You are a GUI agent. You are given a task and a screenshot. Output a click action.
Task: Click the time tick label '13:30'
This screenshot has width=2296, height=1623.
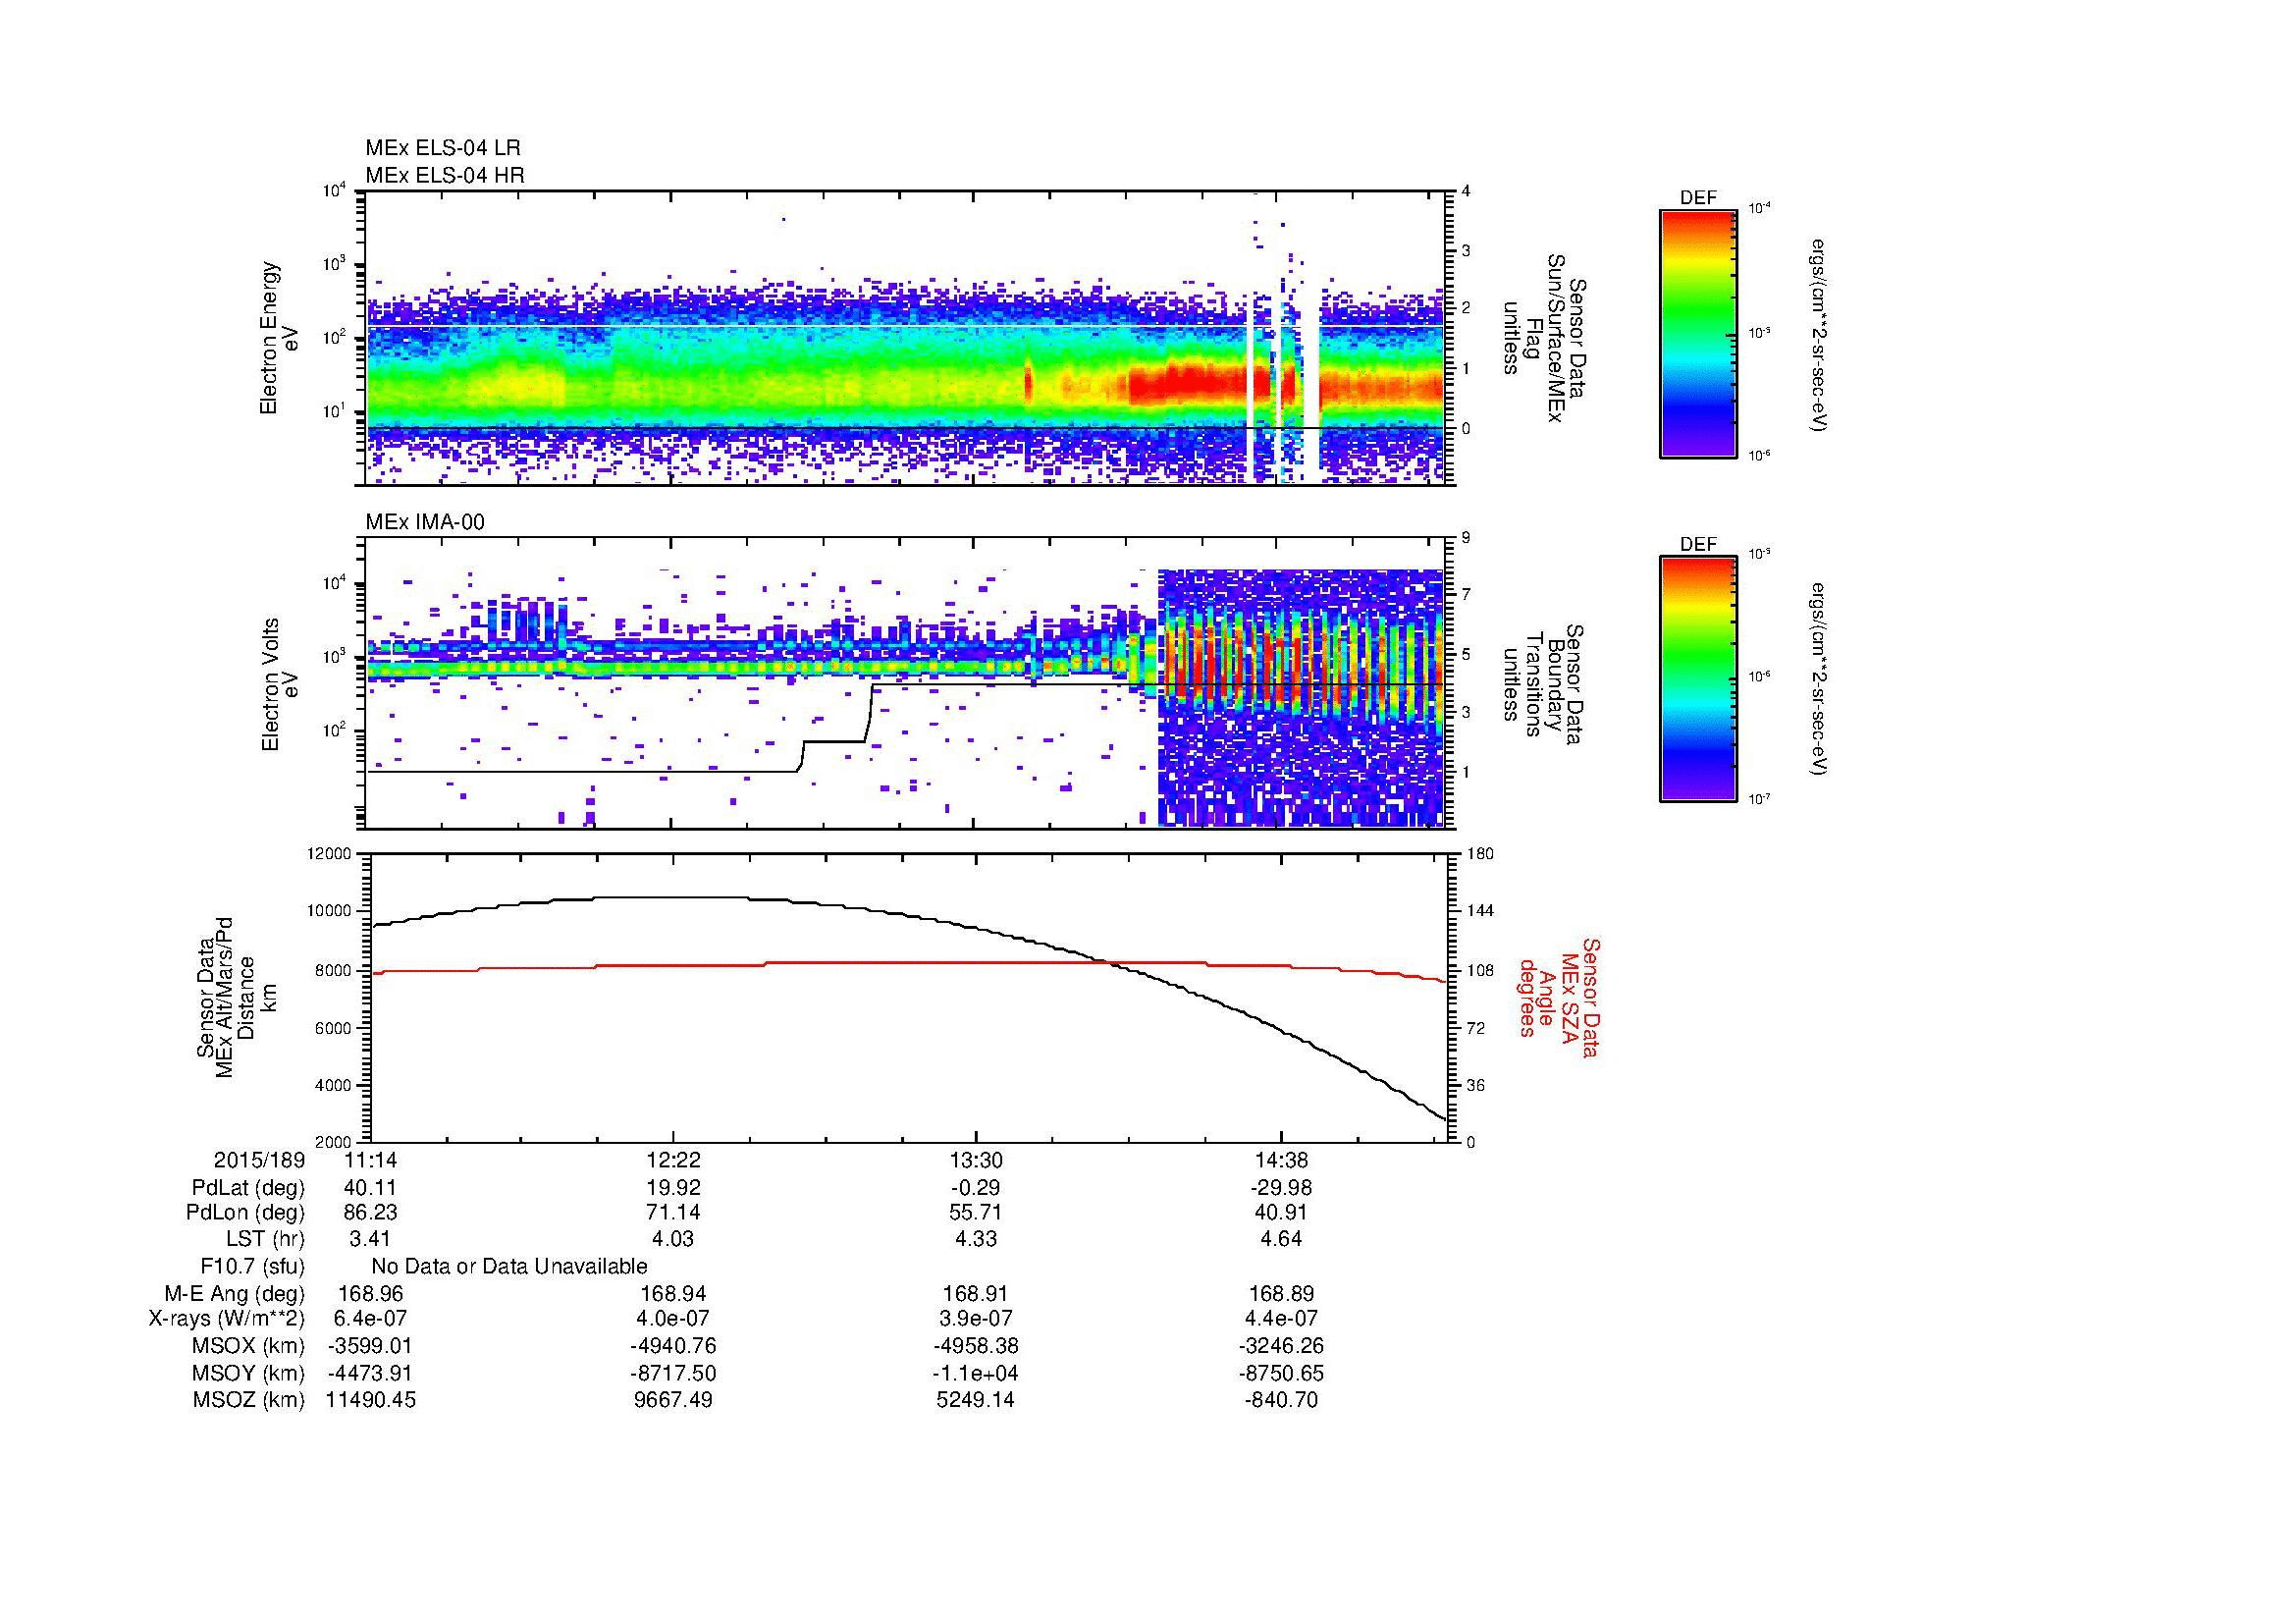click(977, 1161)
